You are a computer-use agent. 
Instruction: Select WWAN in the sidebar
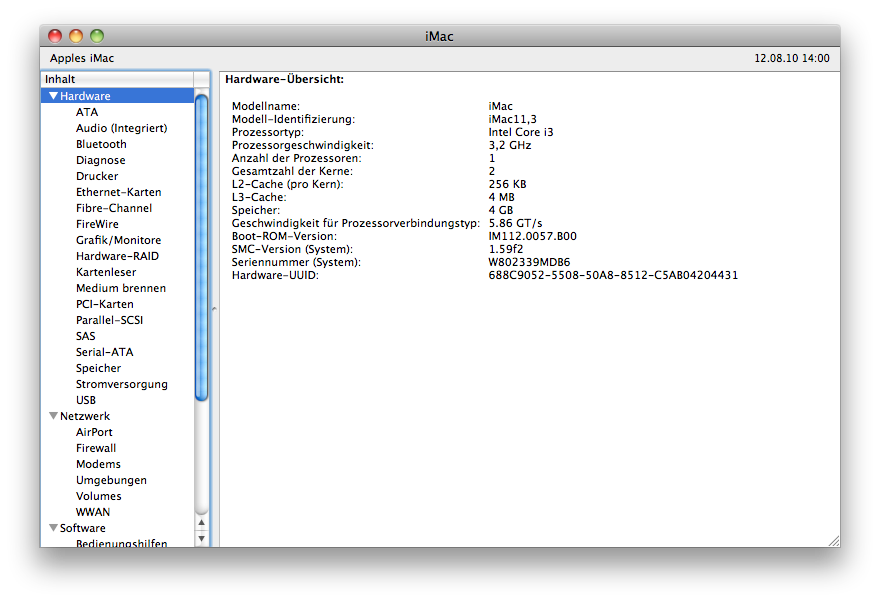pyautogui.click(x=93, y=512)
